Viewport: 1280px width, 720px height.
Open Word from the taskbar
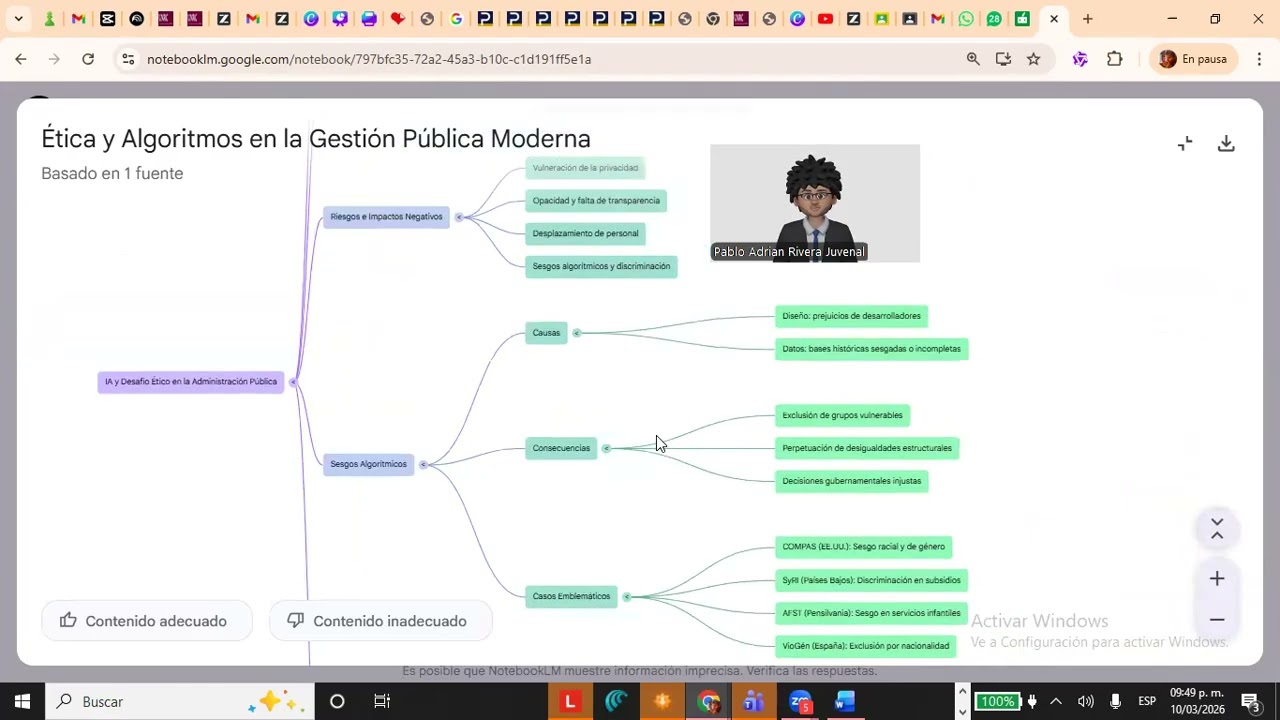pyautogui.click(x=845, y=702)
